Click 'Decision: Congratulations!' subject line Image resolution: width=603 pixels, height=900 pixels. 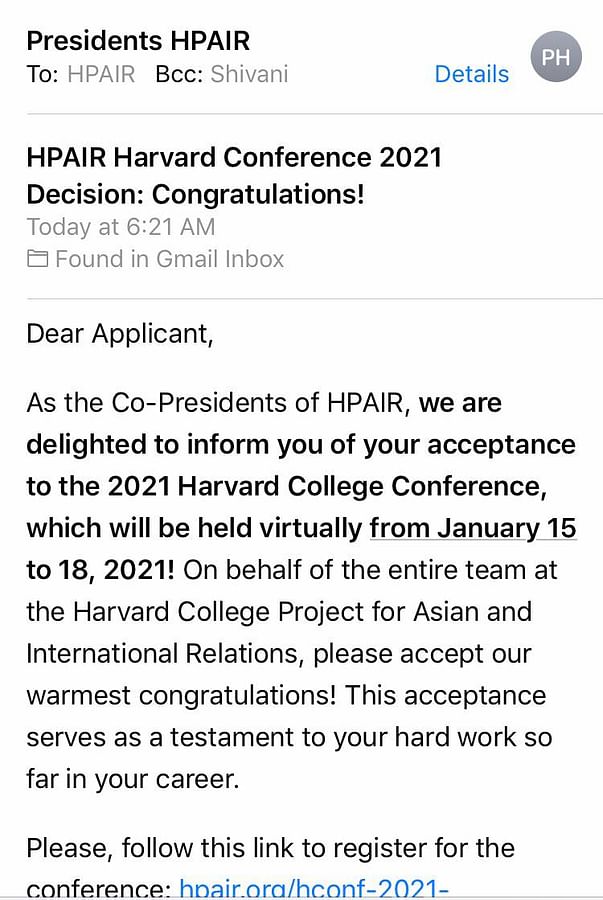[x=196, y=195]
